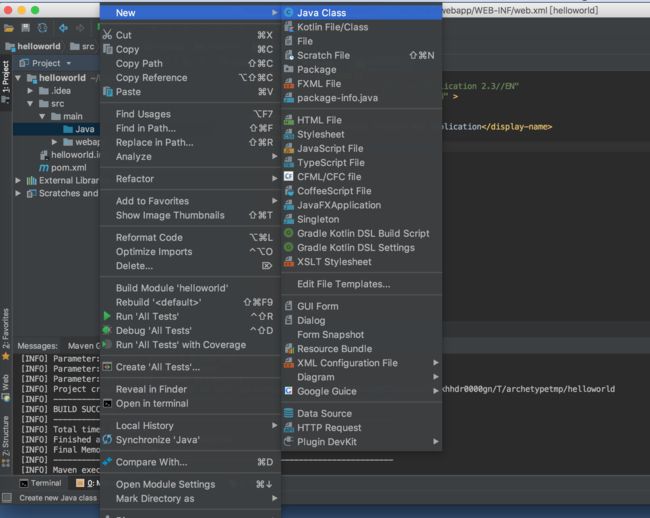The image size is (650, 518).
Task: Collapse the helloworld project root node
Action: point(18,78)
